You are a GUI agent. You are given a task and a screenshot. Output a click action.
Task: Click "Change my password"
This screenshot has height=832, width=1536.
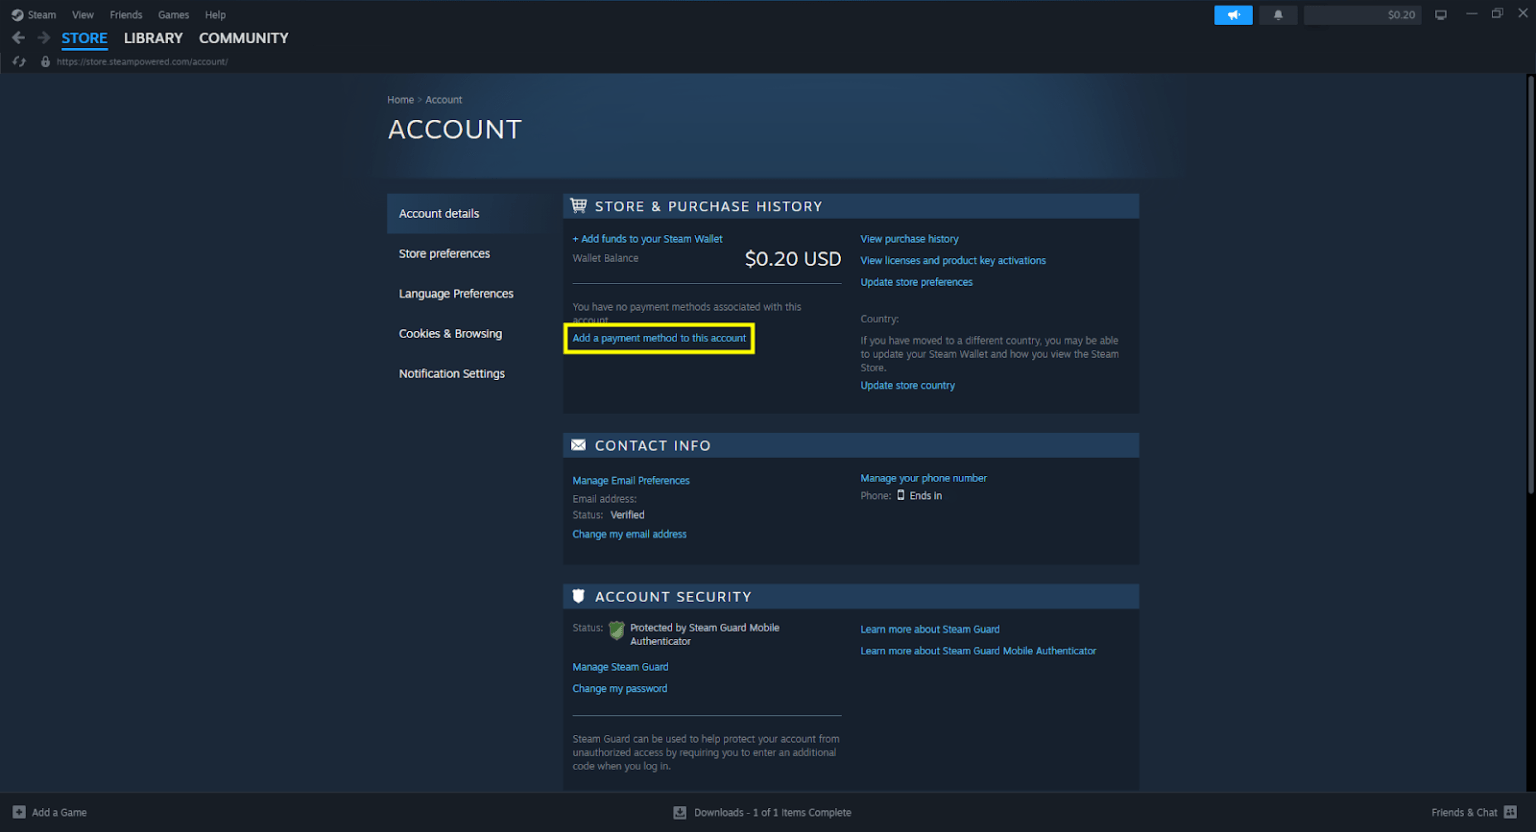(x=619, y=688)
